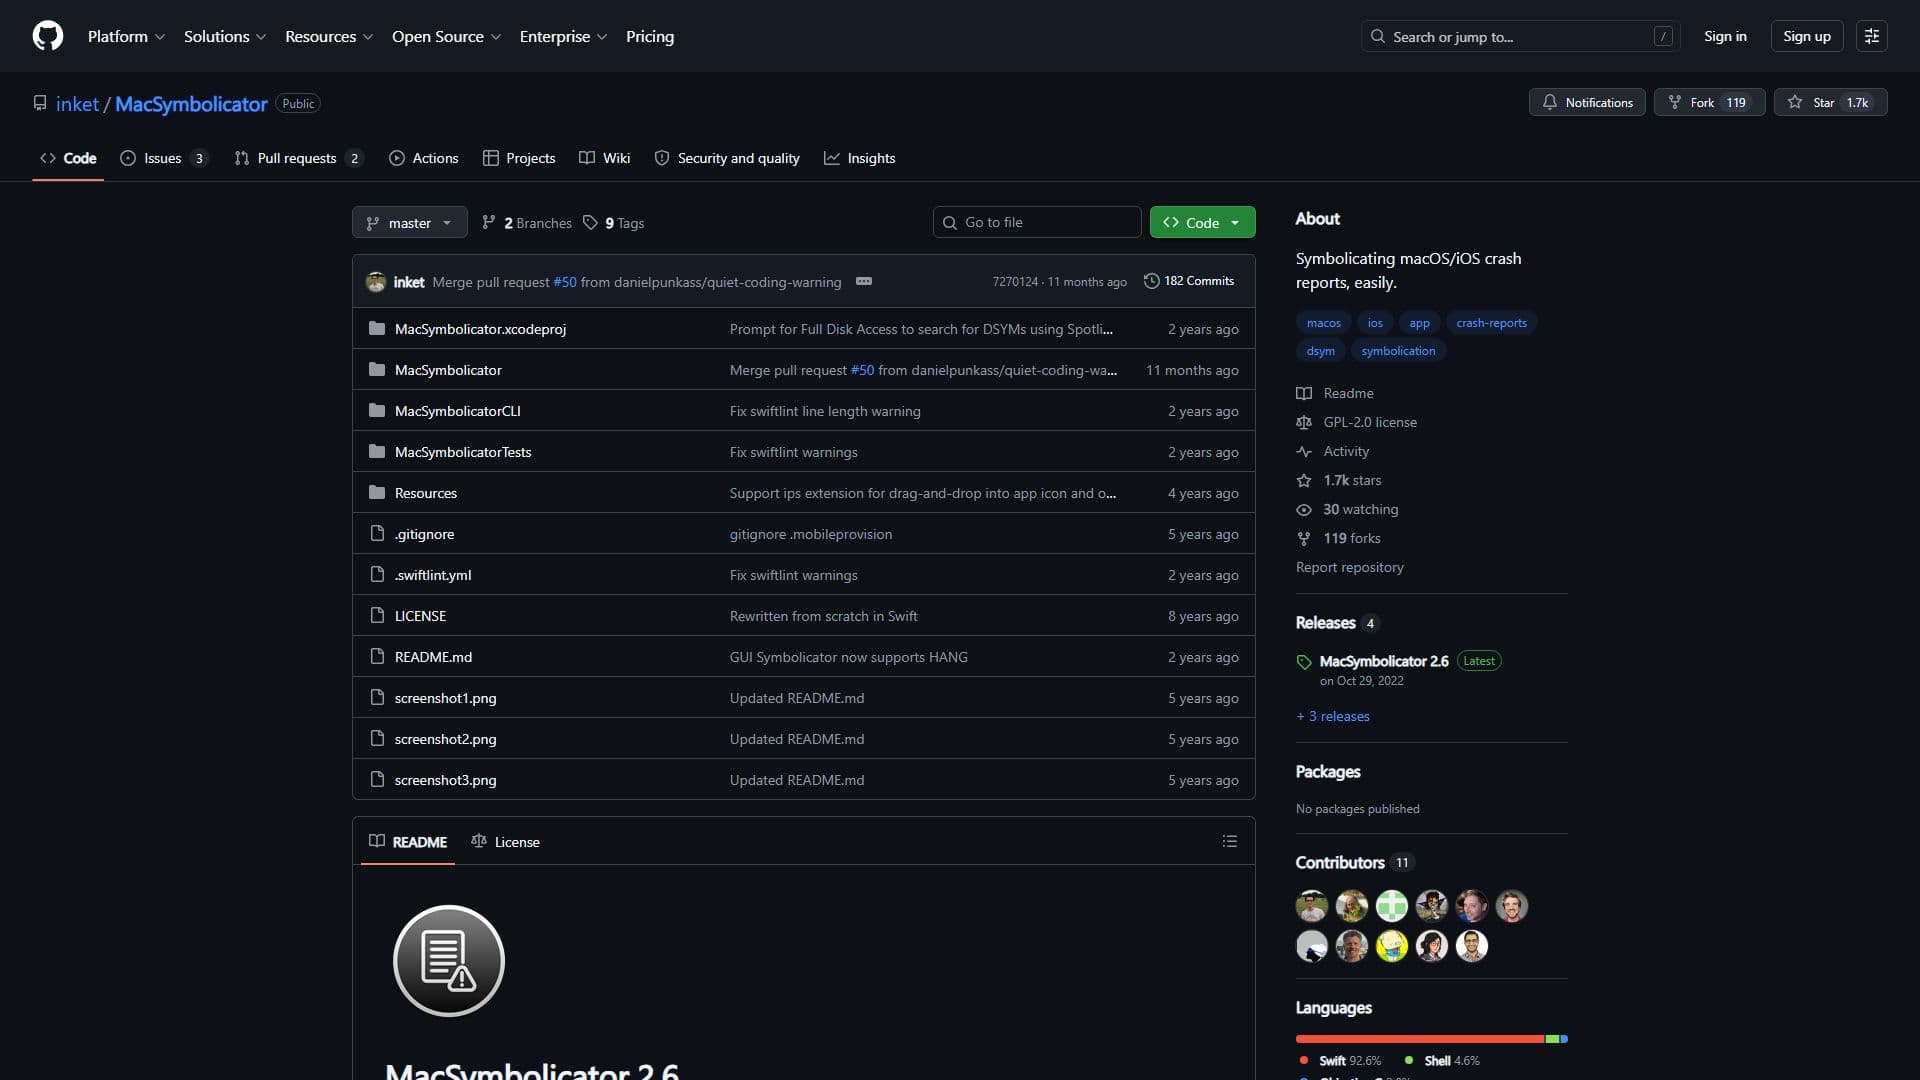The image size is (1920, 1080).
Task: Open the 182 Commits history
Action: (1189, 281)
